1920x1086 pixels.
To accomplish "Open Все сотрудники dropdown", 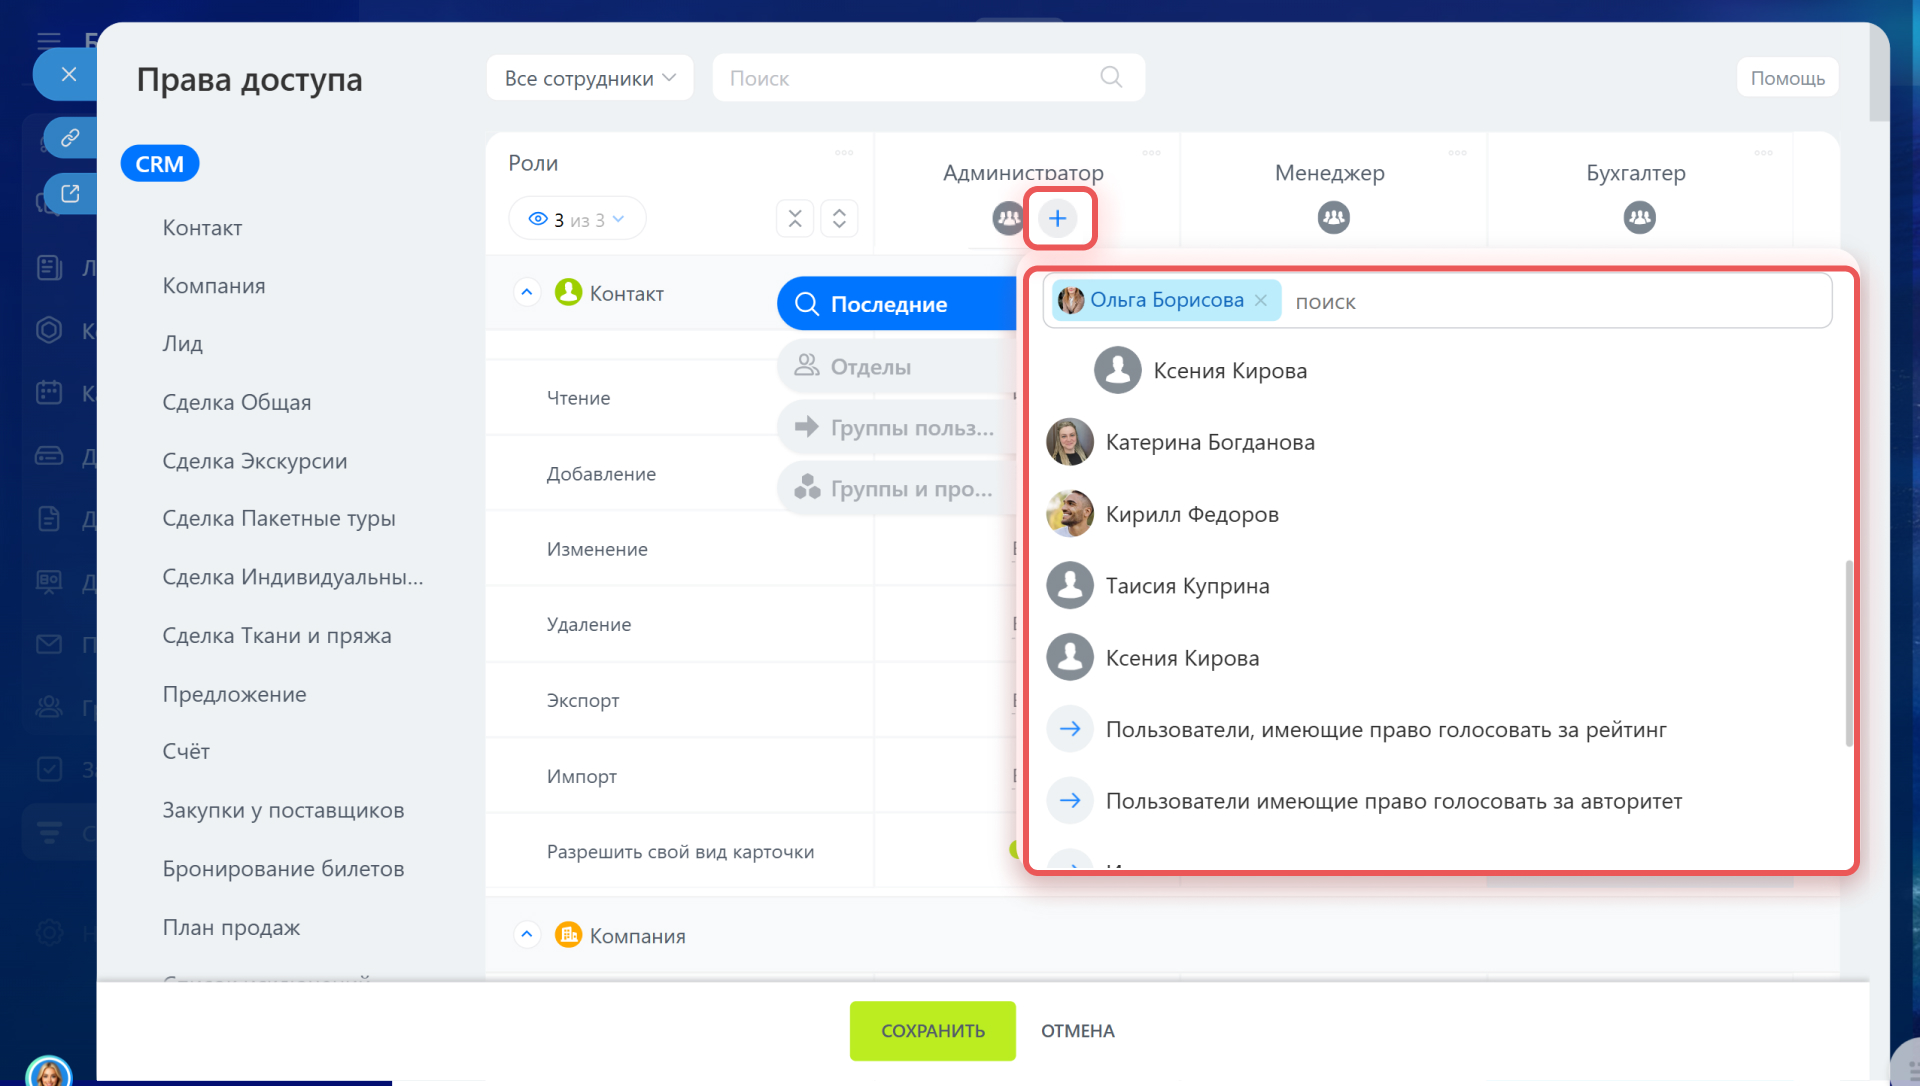I will coord(589,78).
